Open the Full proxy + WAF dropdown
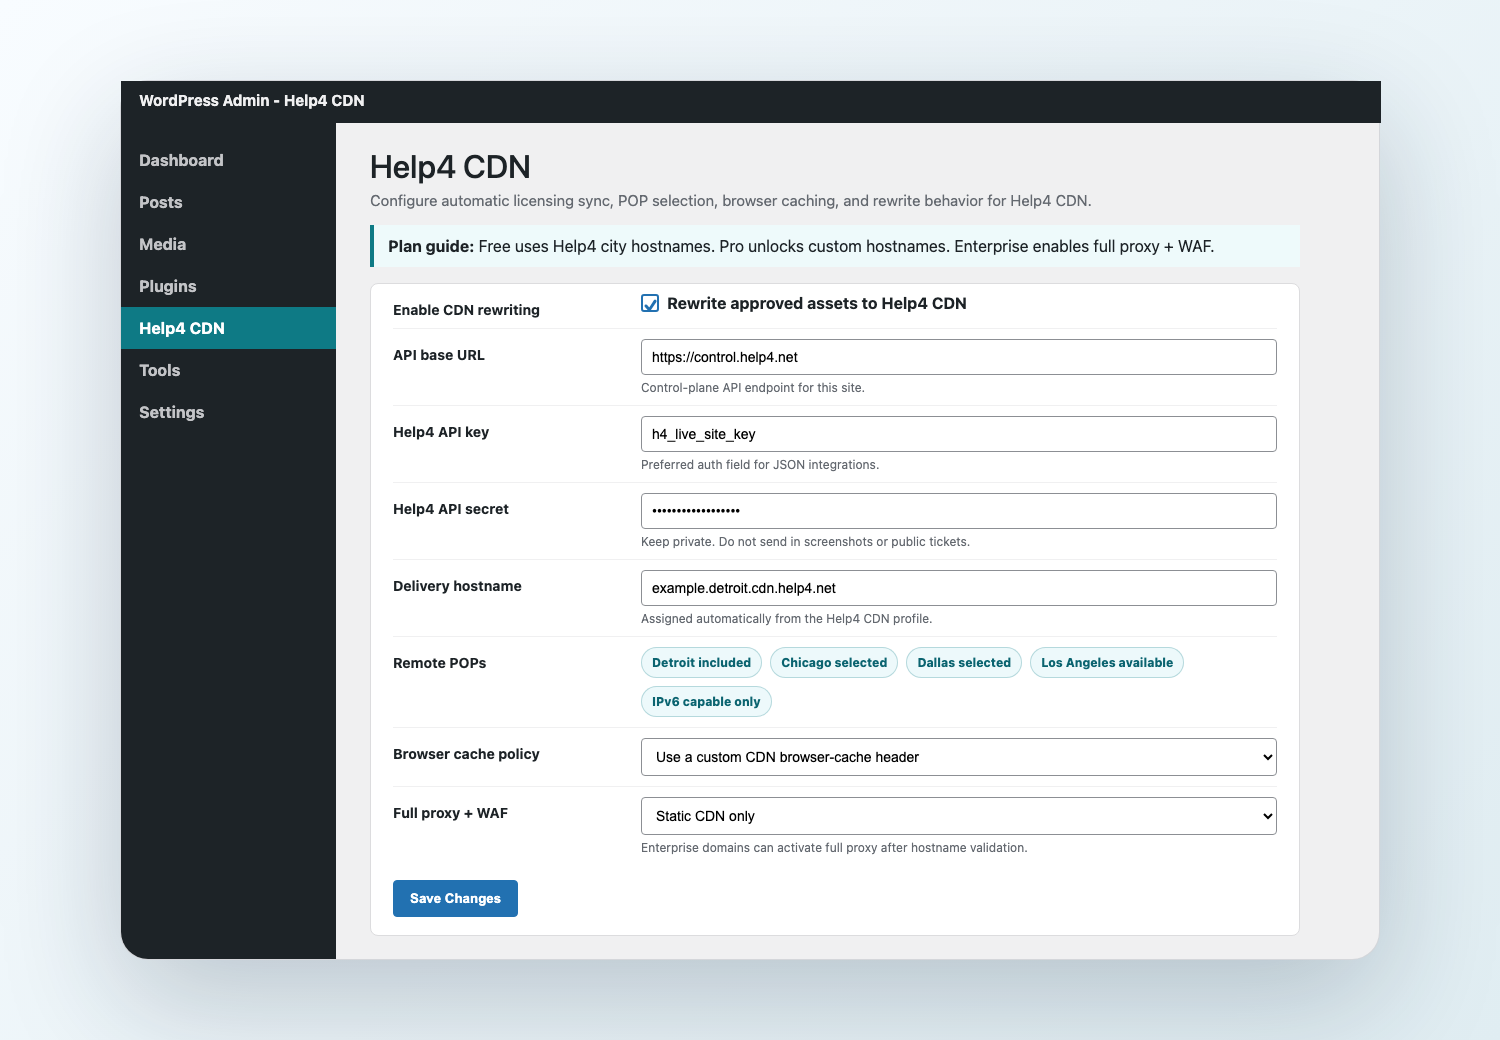The image size is (1500, 1040). (x=958, y=816)
